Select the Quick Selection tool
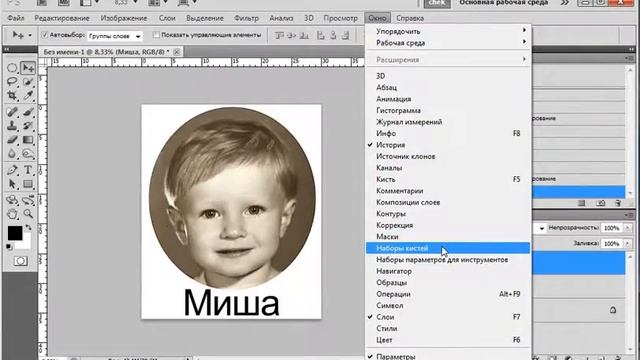The width and height of the screenshot is (640, 360). [28, 82]
